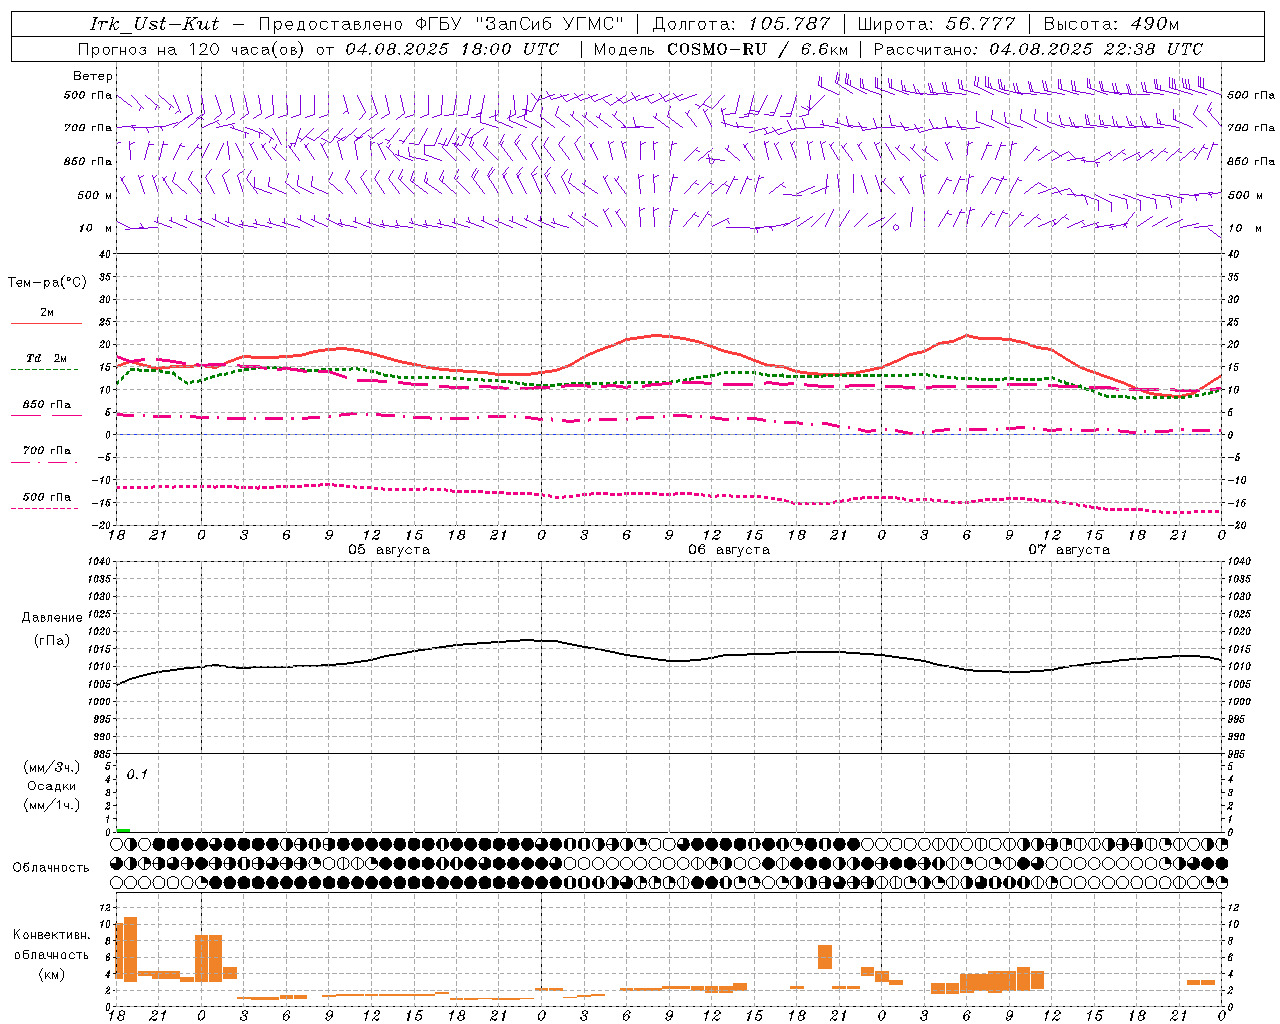
Task: Click the black pressure curve line
Action: click(x=669, y=660)
